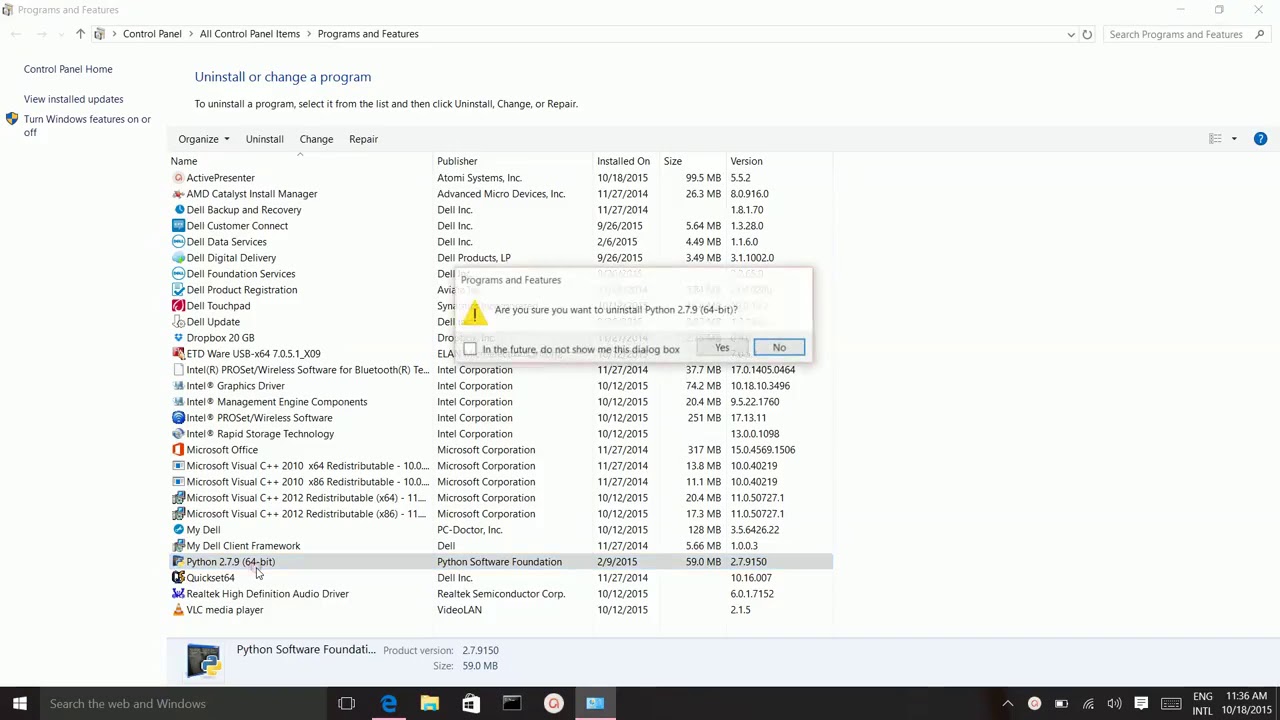Click Repair in the toolbar

[363, 139]
